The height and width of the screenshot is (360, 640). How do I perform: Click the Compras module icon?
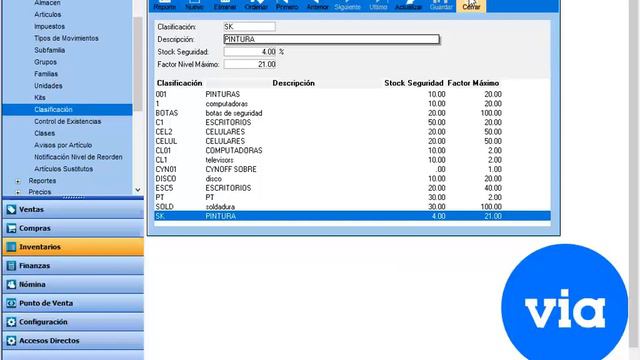pyautogui.click(x=11, y=228)
